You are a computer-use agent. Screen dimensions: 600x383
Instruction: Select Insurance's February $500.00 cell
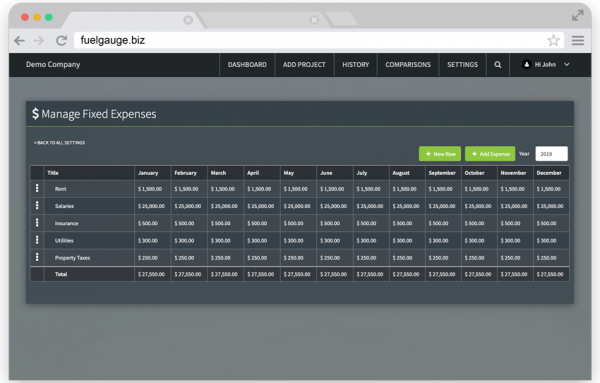point(189,223)
